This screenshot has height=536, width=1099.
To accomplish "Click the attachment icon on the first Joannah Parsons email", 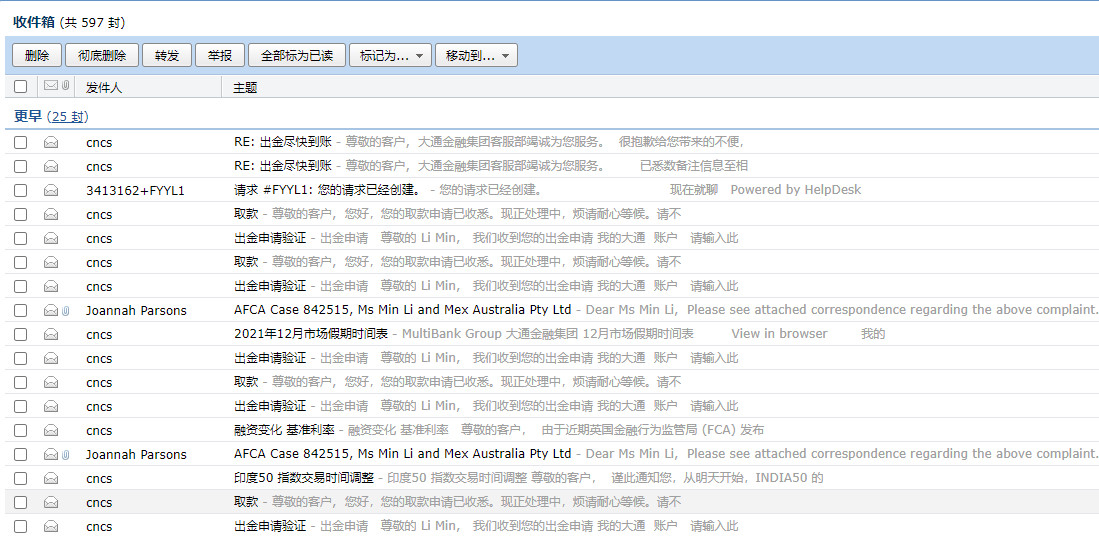I will click(x=65, y=311).
